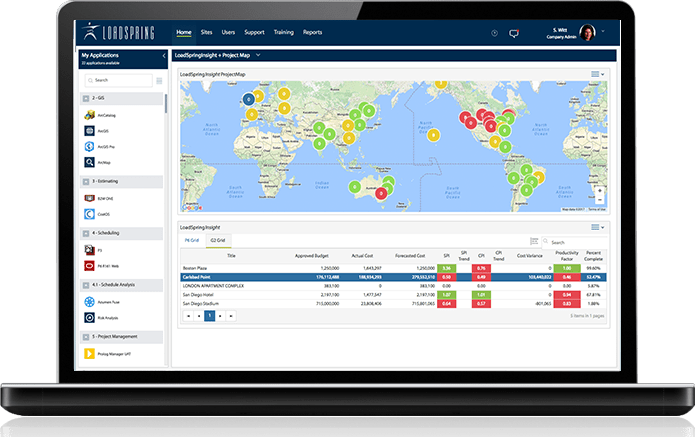The image size is (695, 437).
Task: Open the Training menu
Action: click(284, 32)
